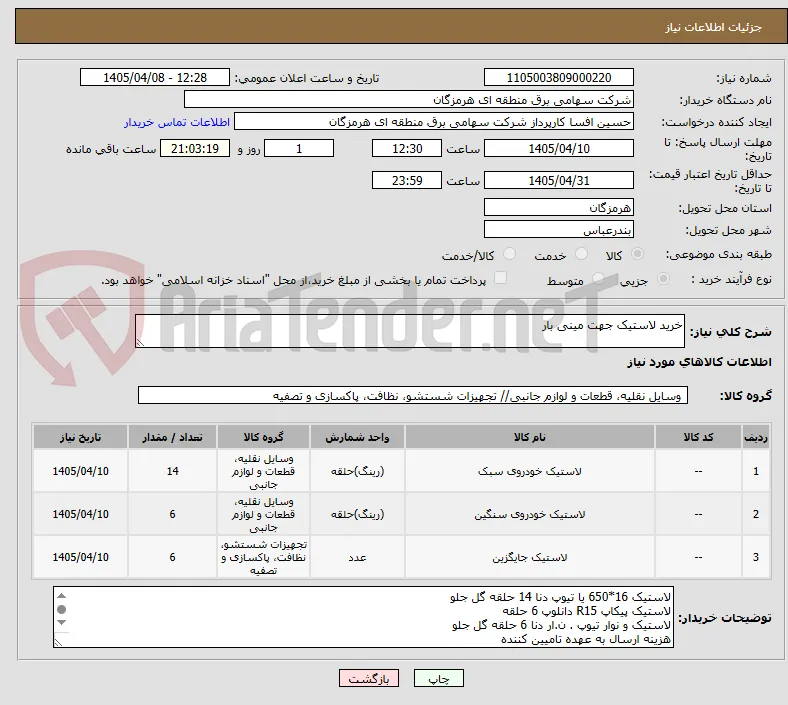The width and height of the screenshot is (788, 705).
Task: Select the متوسط purchase type radio
Action: (598, 278)
